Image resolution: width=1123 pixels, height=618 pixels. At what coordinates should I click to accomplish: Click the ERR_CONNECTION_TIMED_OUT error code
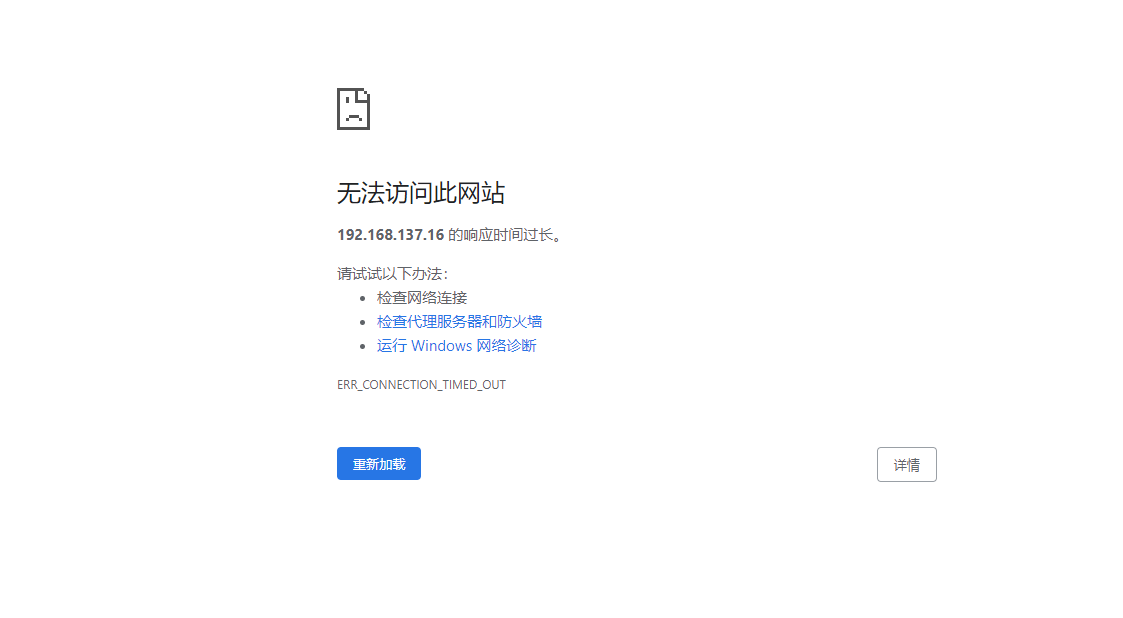tap(421, 385)
